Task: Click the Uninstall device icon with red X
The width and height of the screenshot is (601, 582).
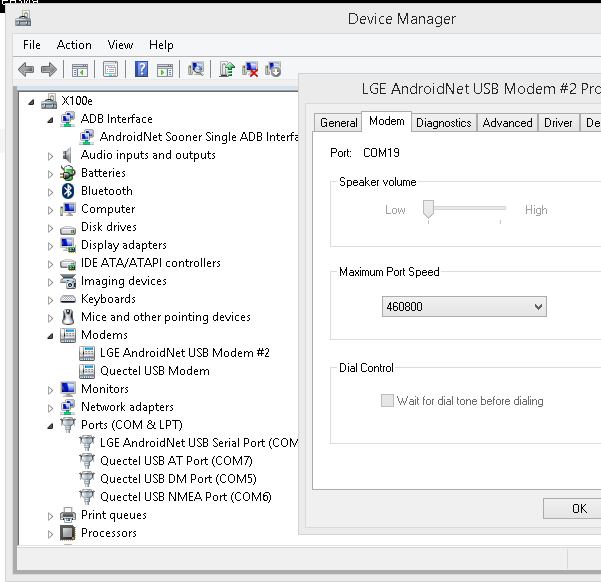Action: (x=250, y=69)
